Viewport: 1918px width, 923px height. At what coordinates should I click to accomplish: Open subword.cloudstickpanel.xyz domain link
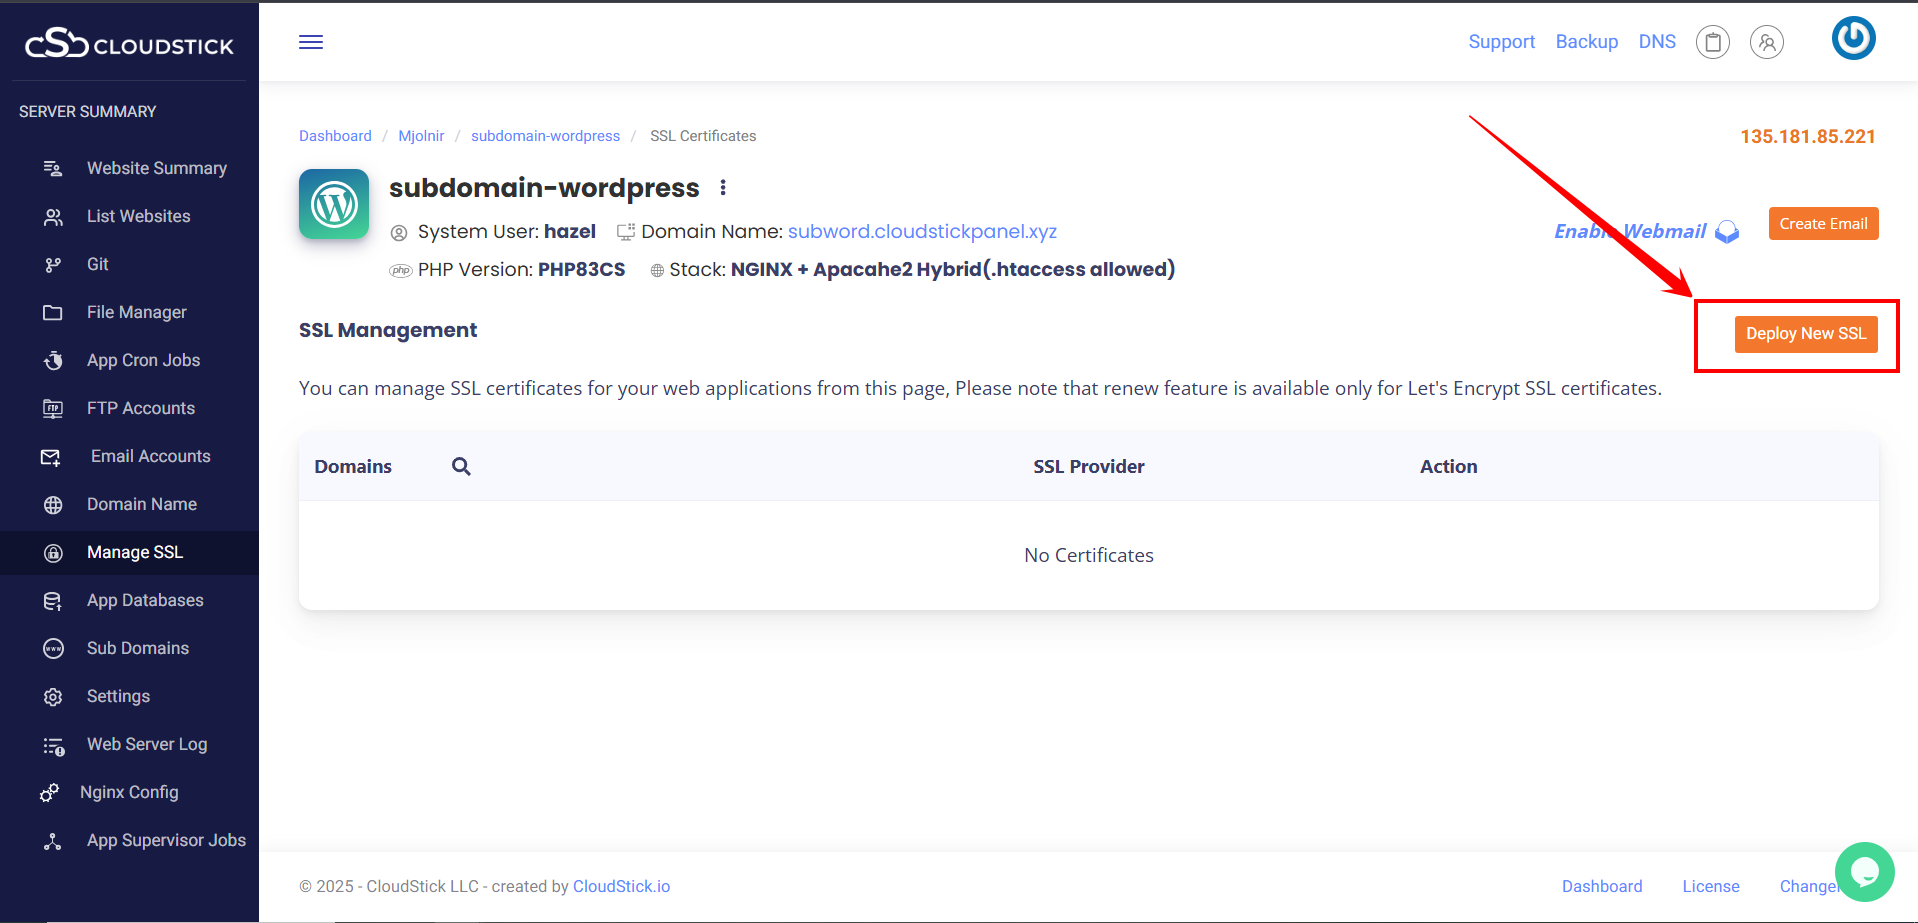pos(921,232)
